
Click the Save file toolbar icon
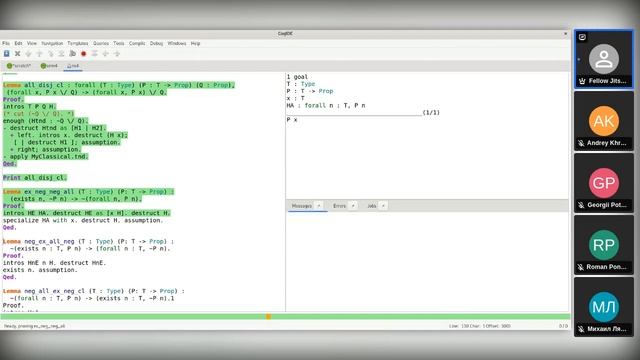(7, 53)
